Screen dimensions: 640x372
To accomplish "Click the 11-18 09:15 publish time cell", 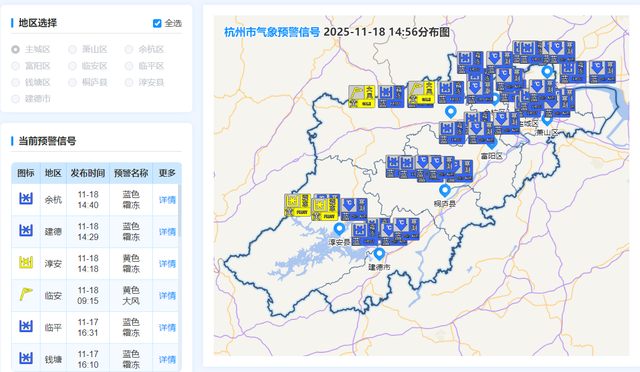I will click(88, 295).
